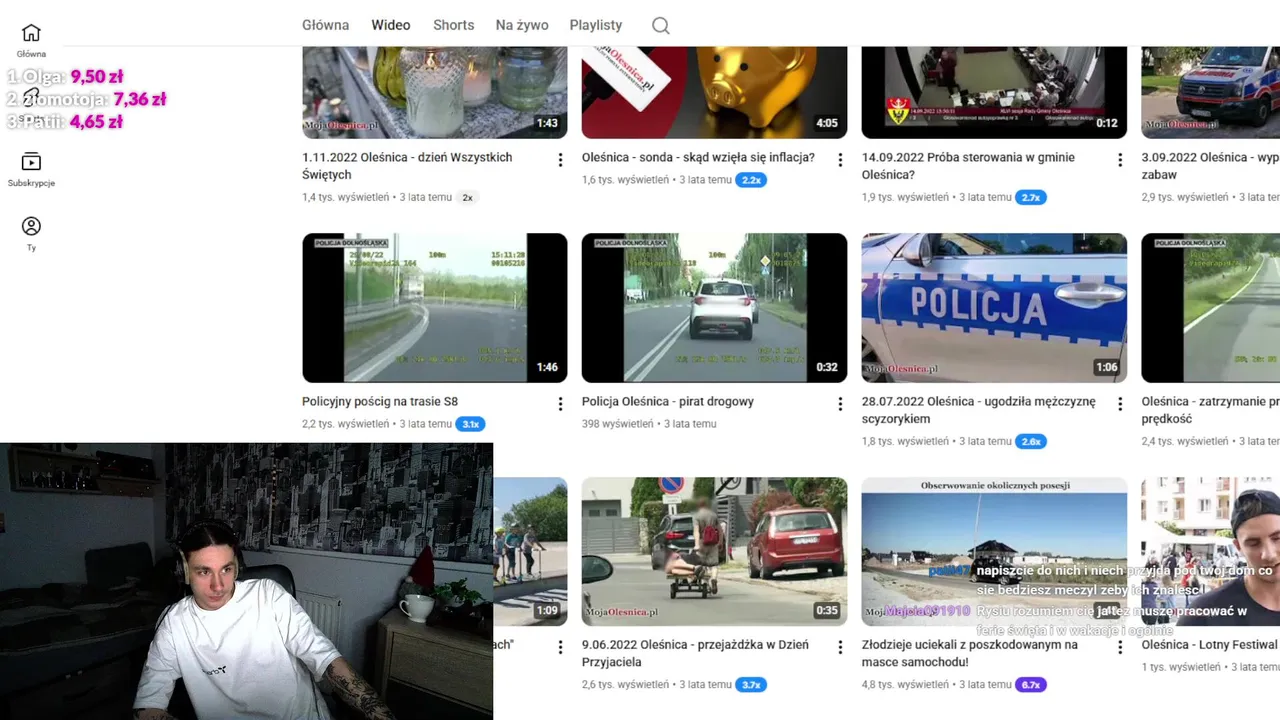Open title '28.07.2022 Oleśnica - ugodziła mężczyznę scyzorykiem'

coord(979,410)
